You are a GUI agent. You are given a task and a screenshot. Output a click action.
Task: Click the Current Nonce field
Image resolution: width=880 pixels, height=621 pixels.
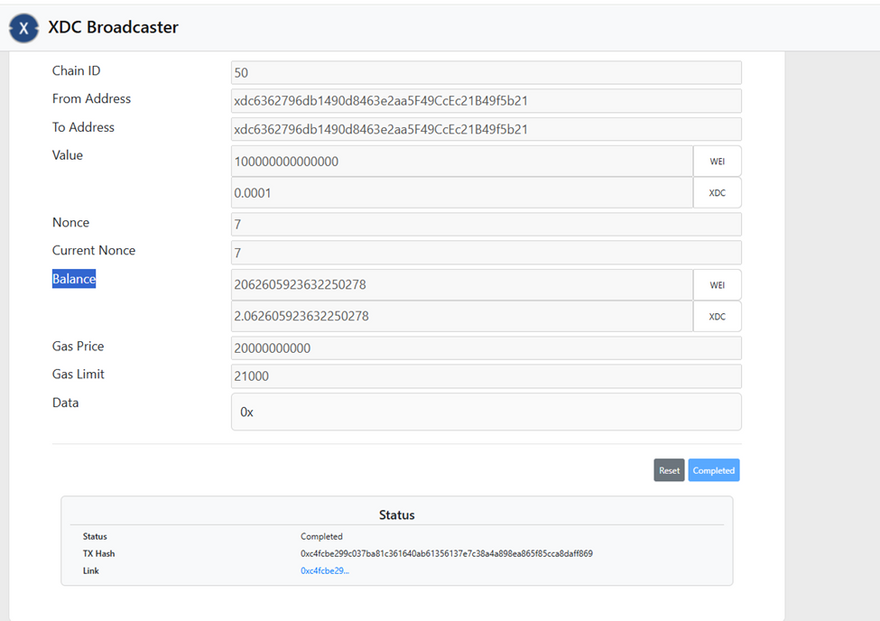(486, 253)
